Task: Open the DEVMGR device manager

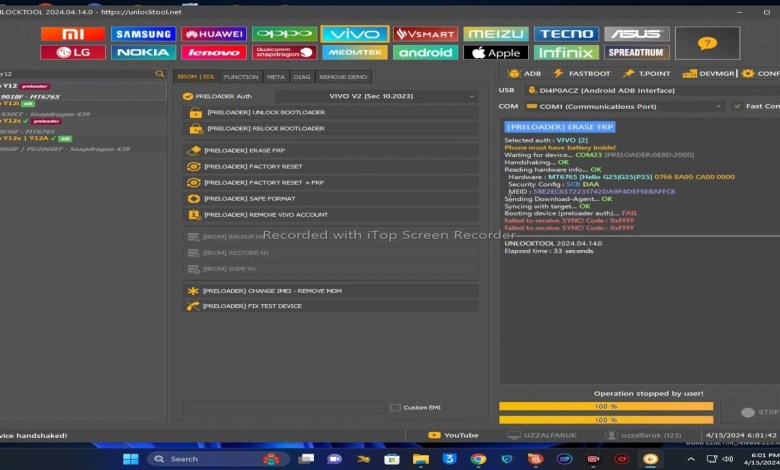Action: pos(708,73)
